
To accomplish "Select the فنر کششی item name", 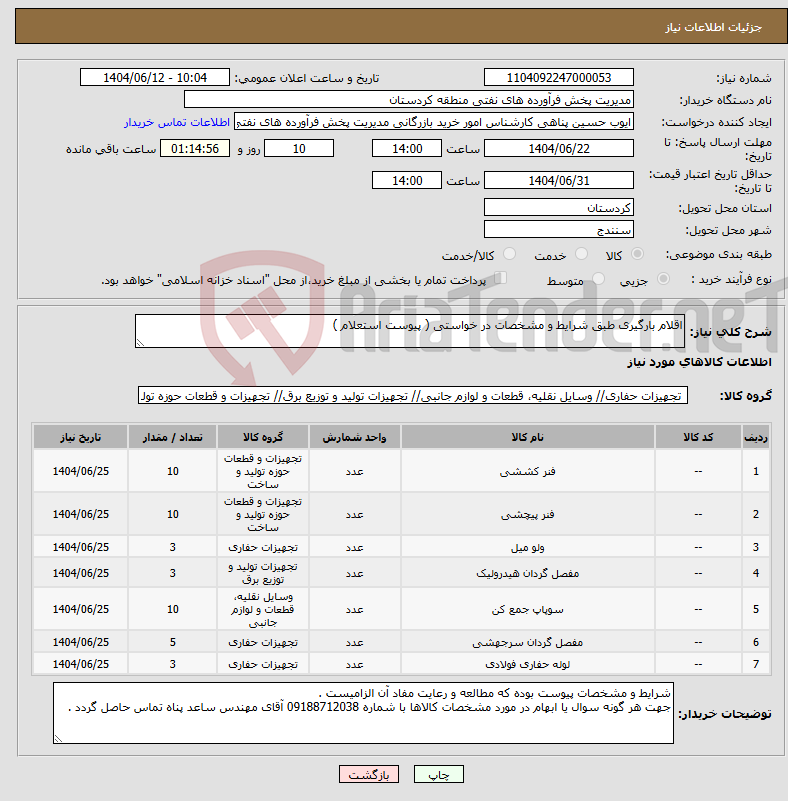I will click(528, 472).
